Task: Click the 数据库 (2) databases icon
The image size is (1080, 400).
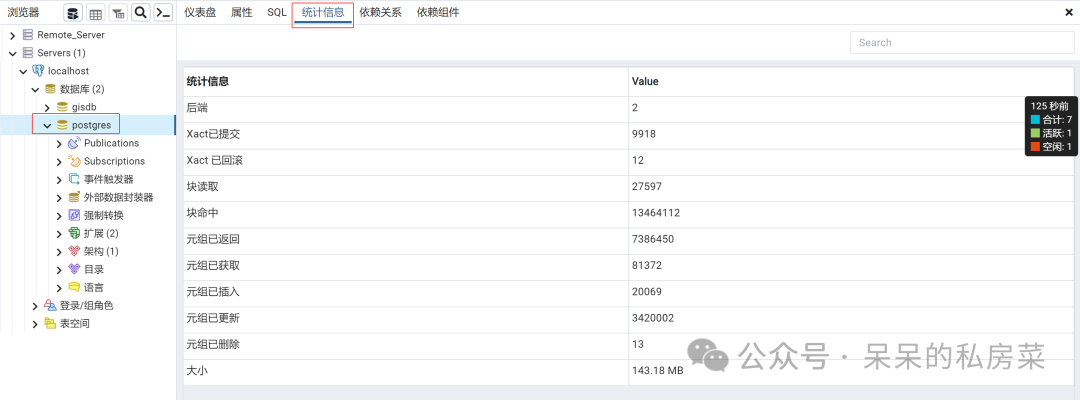Action: pos(50,89)
